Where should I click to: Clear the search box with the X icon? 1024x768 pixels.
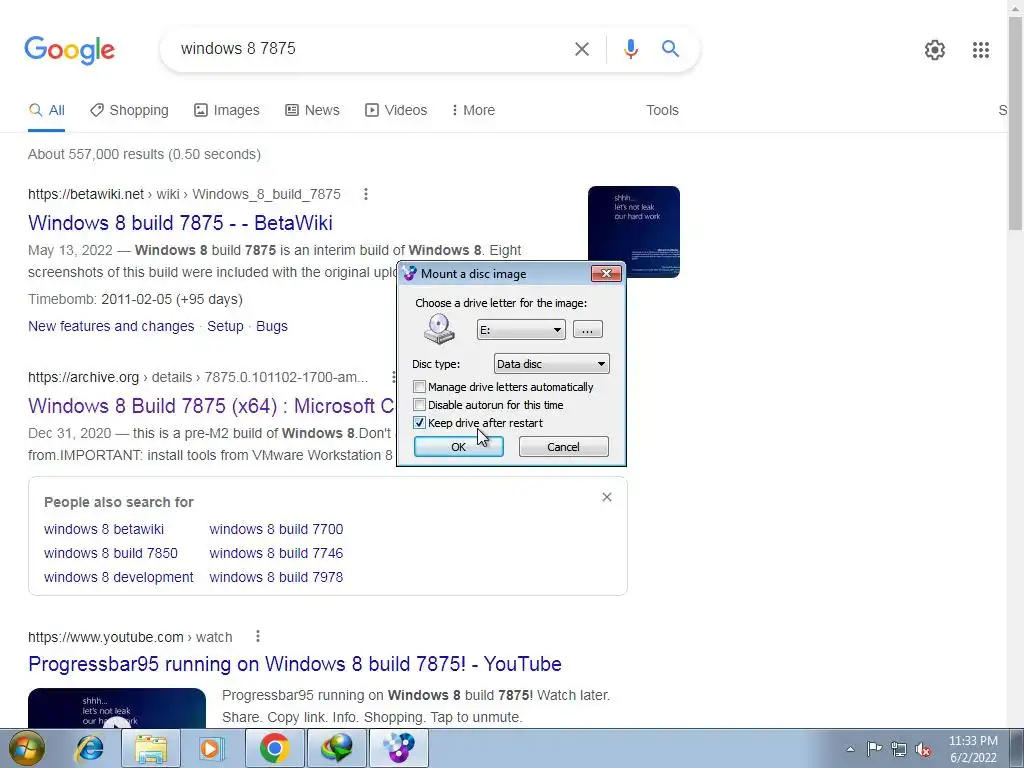pos(581,49)
